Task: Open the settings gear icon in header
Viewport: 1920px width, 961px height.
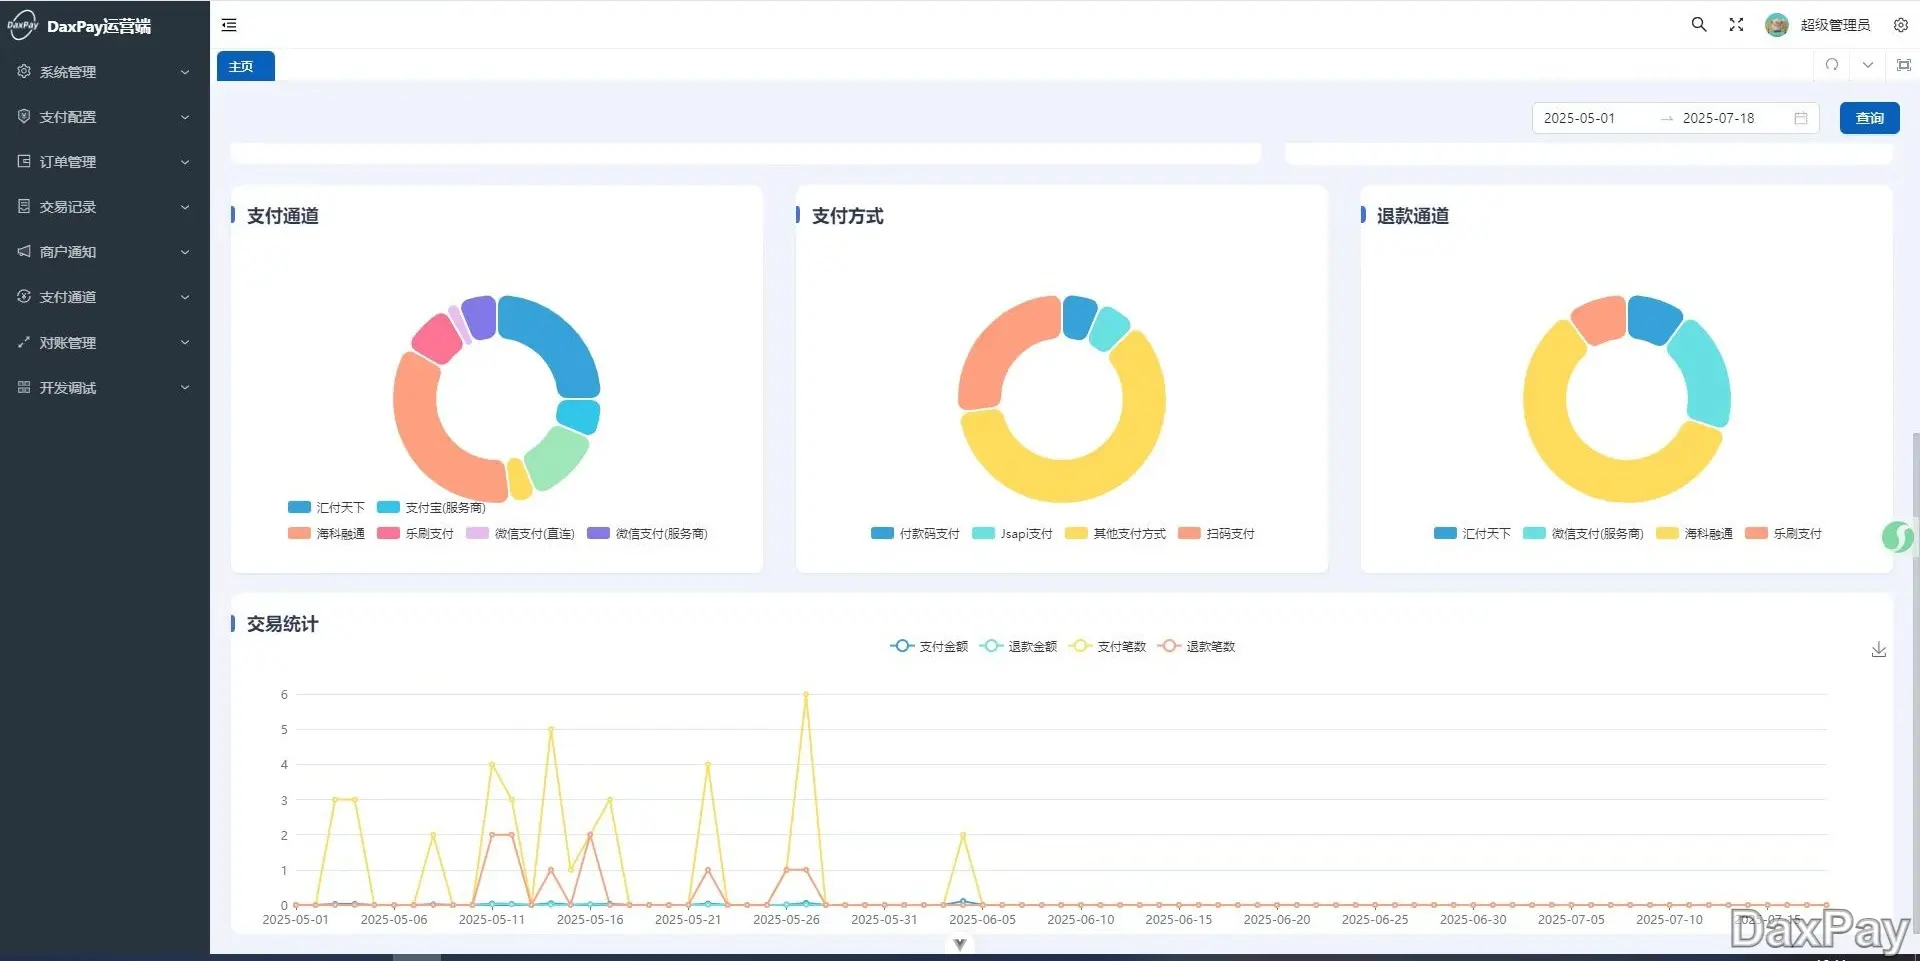Action: [1900, 25]
